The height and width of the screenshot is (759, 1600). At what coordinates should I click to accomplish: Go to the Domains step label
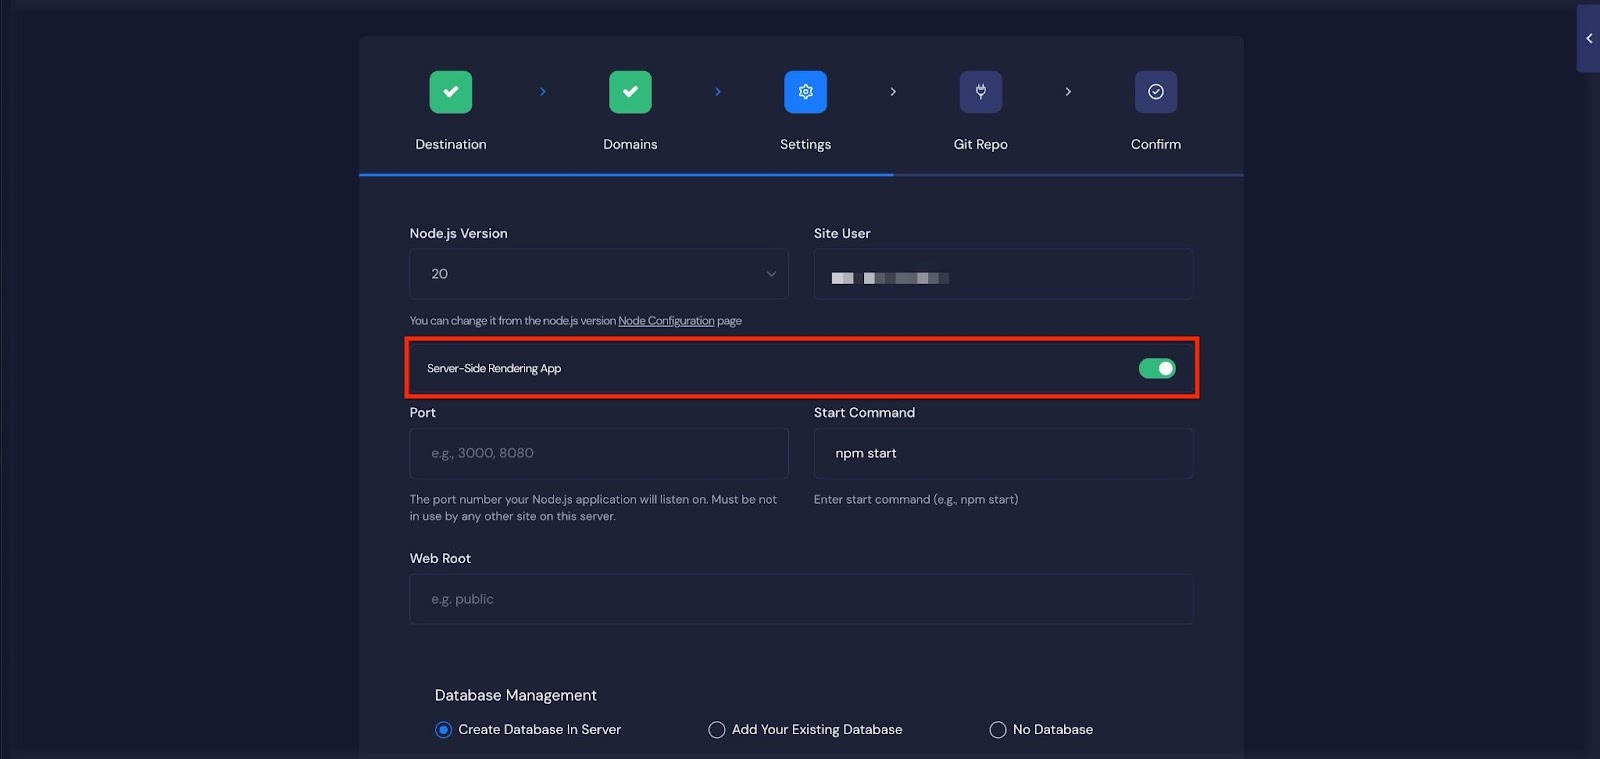[x=630, y=144]
